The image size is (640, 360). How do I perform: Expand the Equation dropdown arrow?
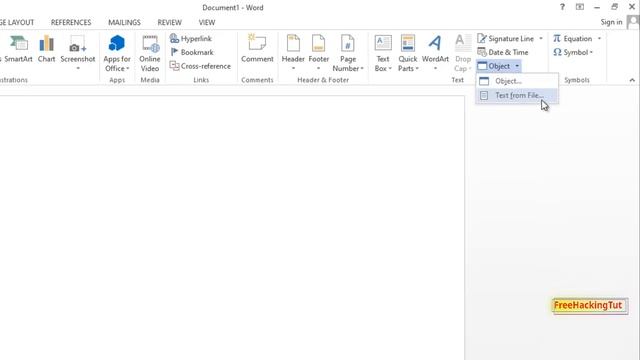pyautogui.click(x=600, y=38)
